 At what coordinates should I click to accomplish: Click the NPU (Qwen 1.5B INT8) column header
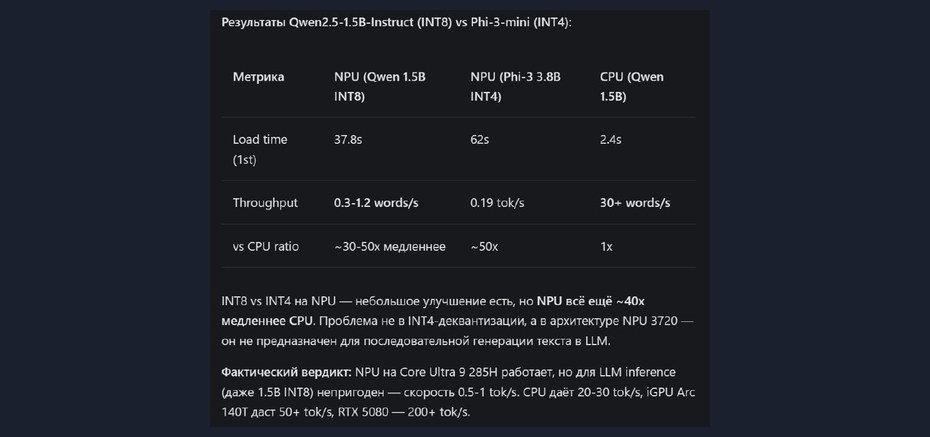380,87
